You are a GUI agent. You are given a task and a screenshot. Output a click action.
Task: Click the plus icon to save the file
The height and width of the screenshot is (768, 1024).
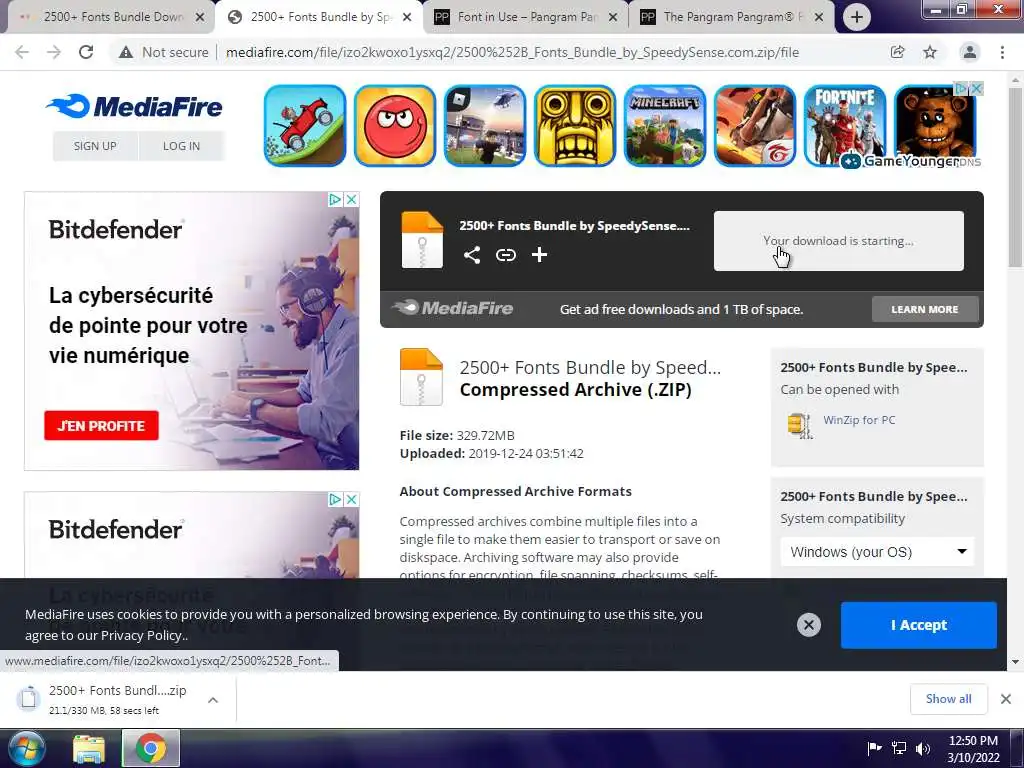point(539,255)
